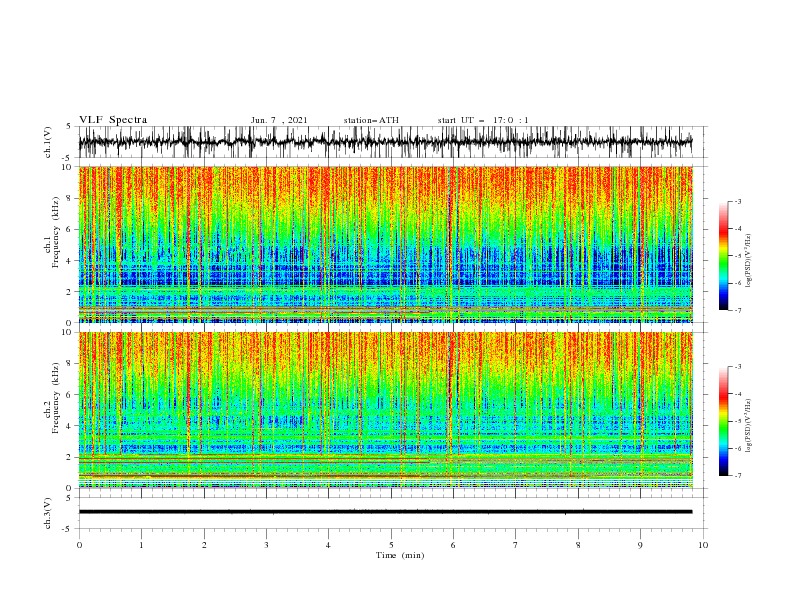This screenshot has height=612, width=792.
Task: Click the "-3" tick on ch.1 colorbar
Action: 737,201
